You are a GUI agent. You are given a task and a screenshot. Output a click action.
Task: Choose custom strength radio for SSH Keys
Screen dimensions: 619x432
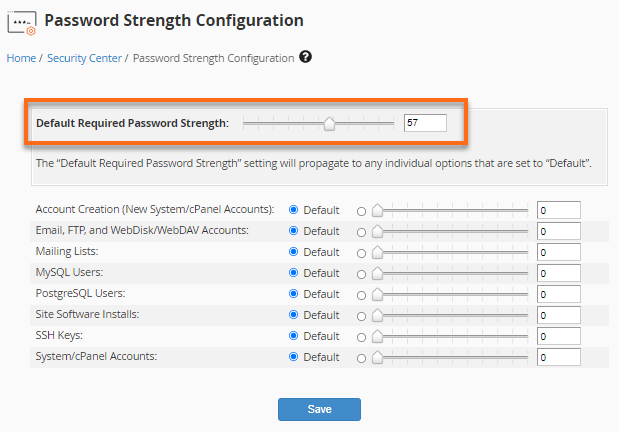coord(362,336)
